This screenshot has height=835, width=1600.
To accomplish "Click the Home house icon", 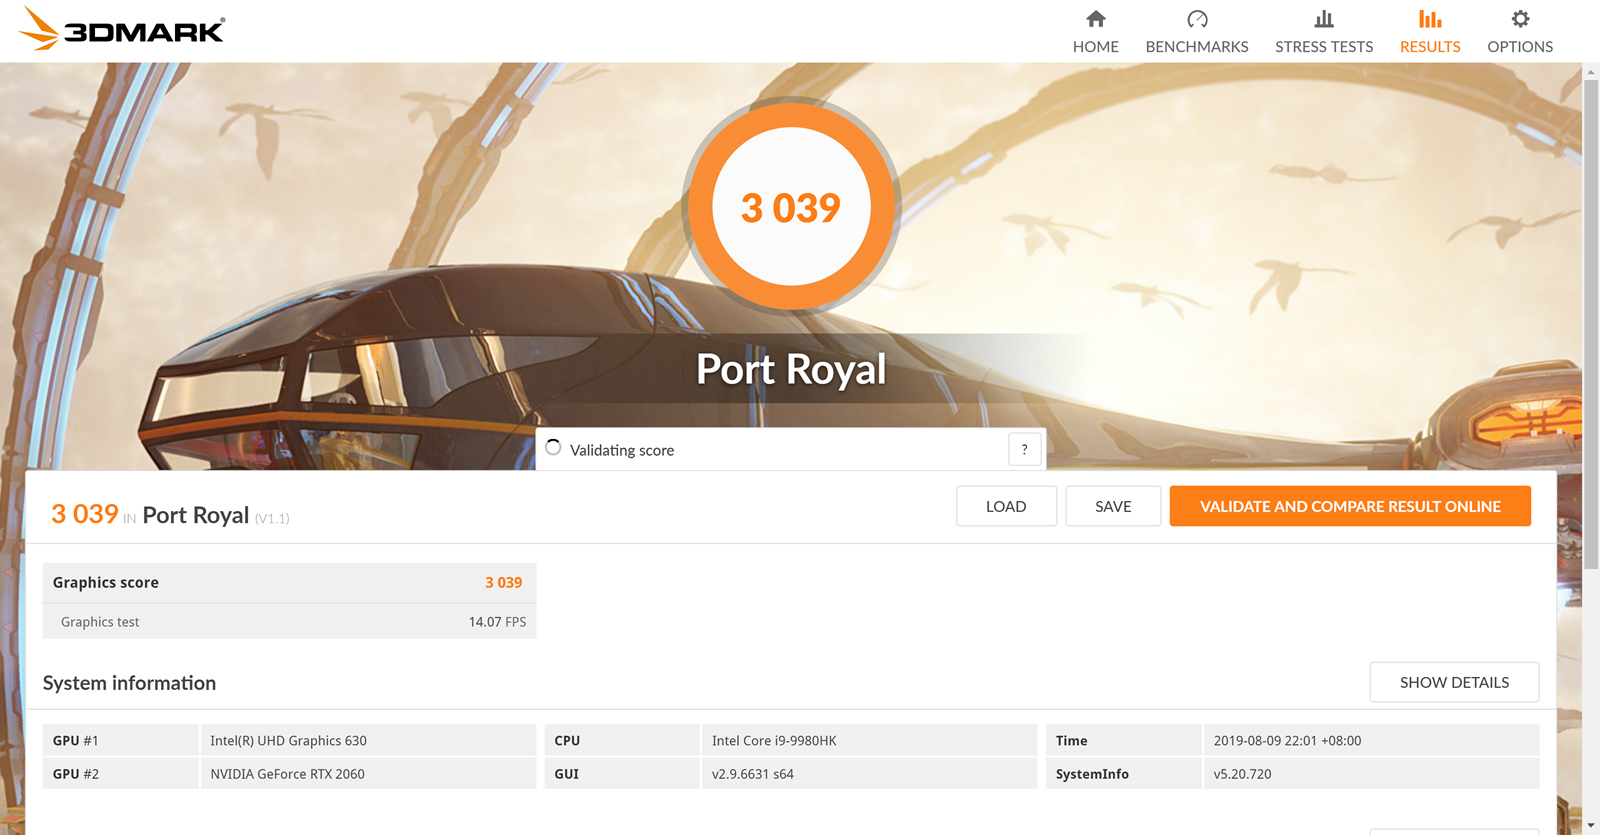I will tap(1095, 19).
